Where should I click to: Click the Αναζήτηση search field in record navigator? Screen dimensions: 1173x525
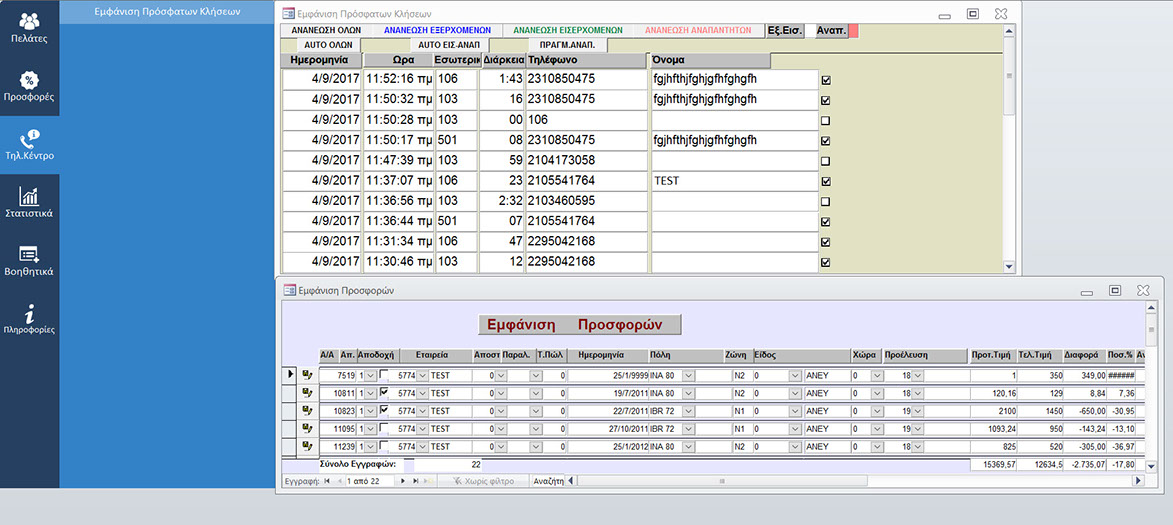pyautogui.click(x=549, y=481)
